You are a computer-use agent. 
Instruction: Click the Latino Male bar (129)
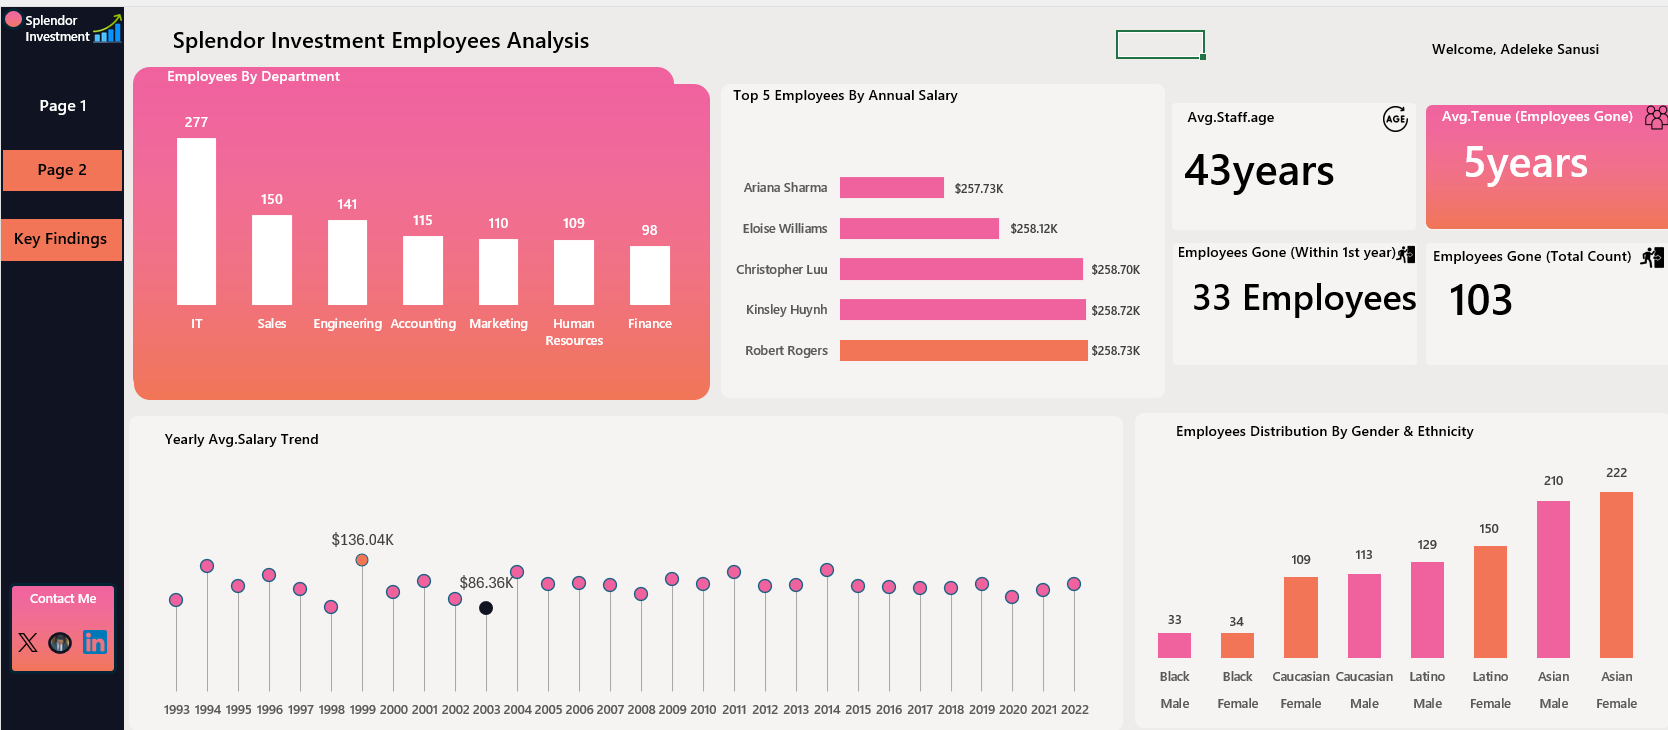click(1427, 610)
